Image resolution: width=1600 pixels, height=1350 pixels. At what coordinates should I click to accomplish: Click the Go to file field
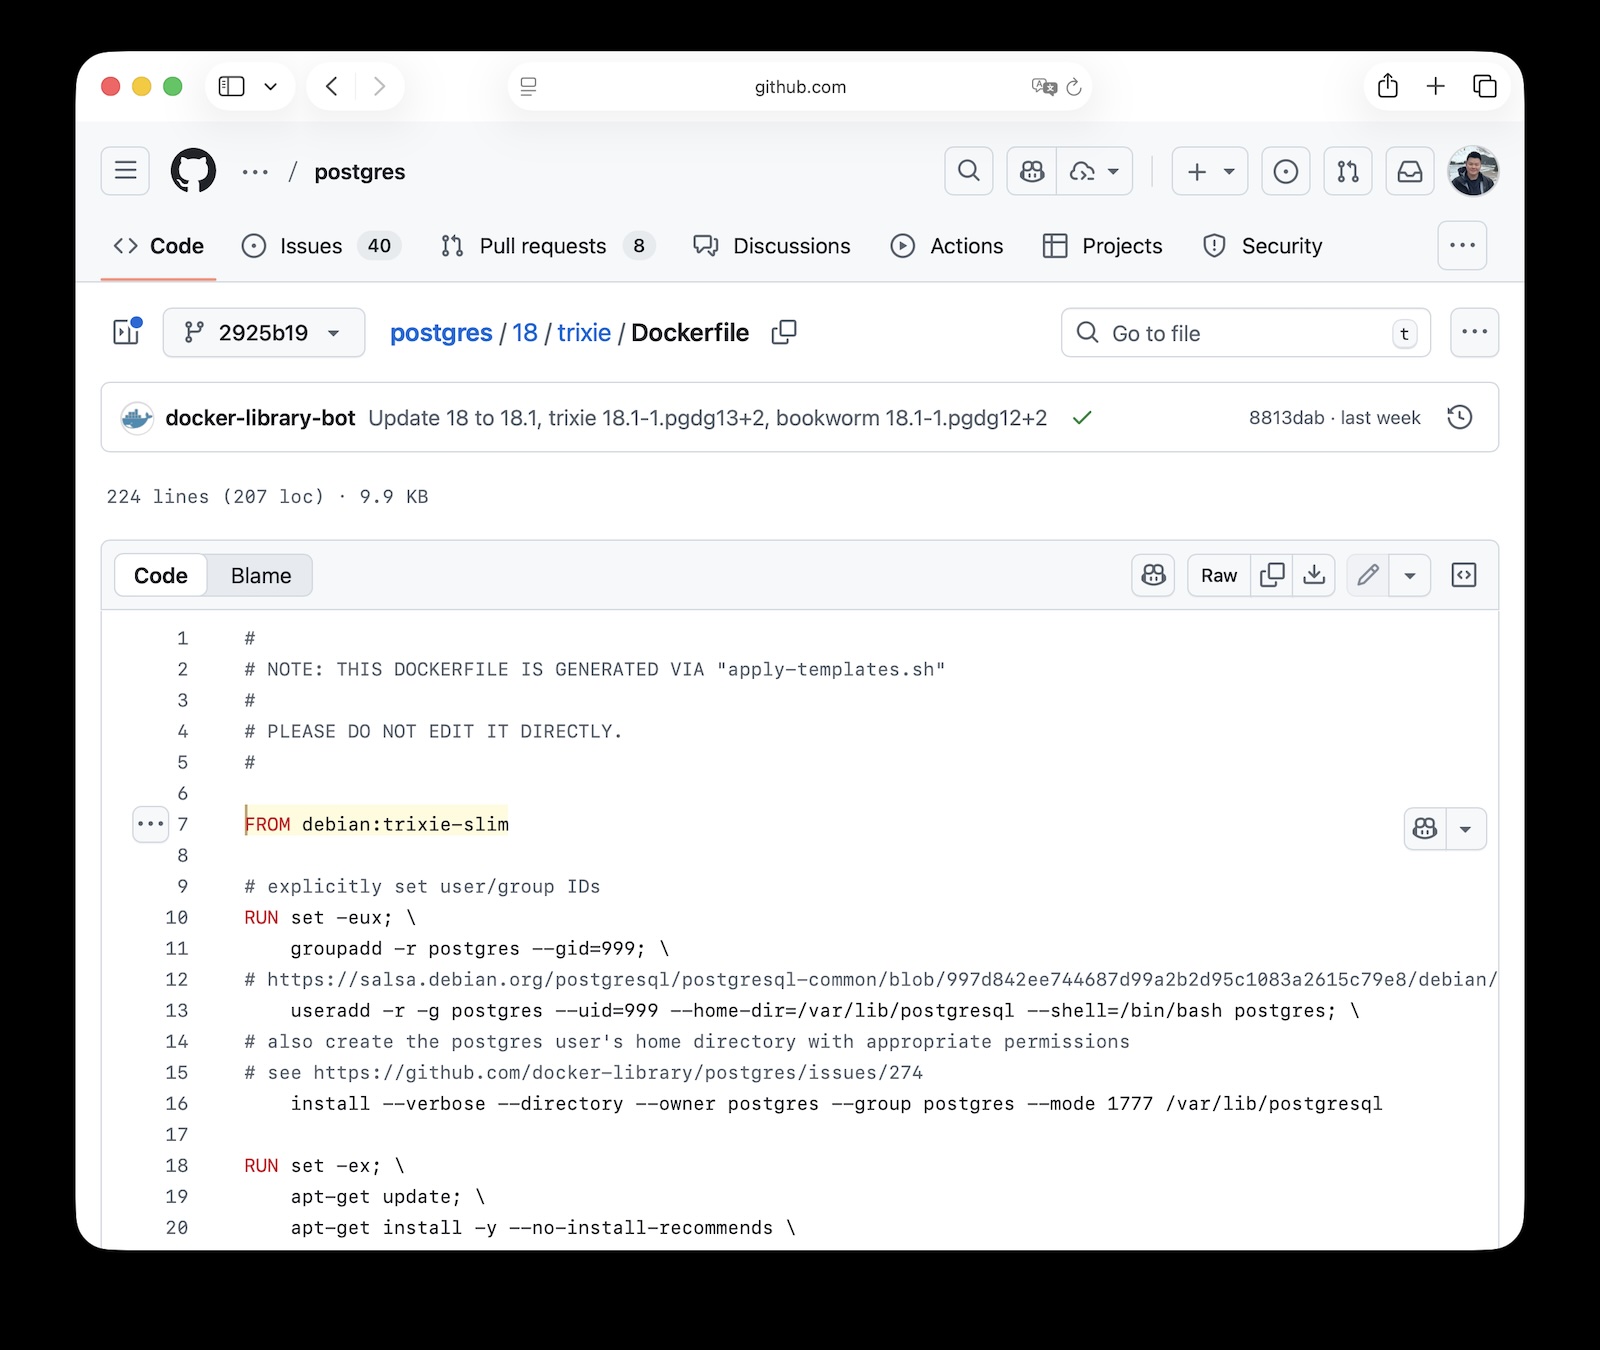coord(1245,333)
